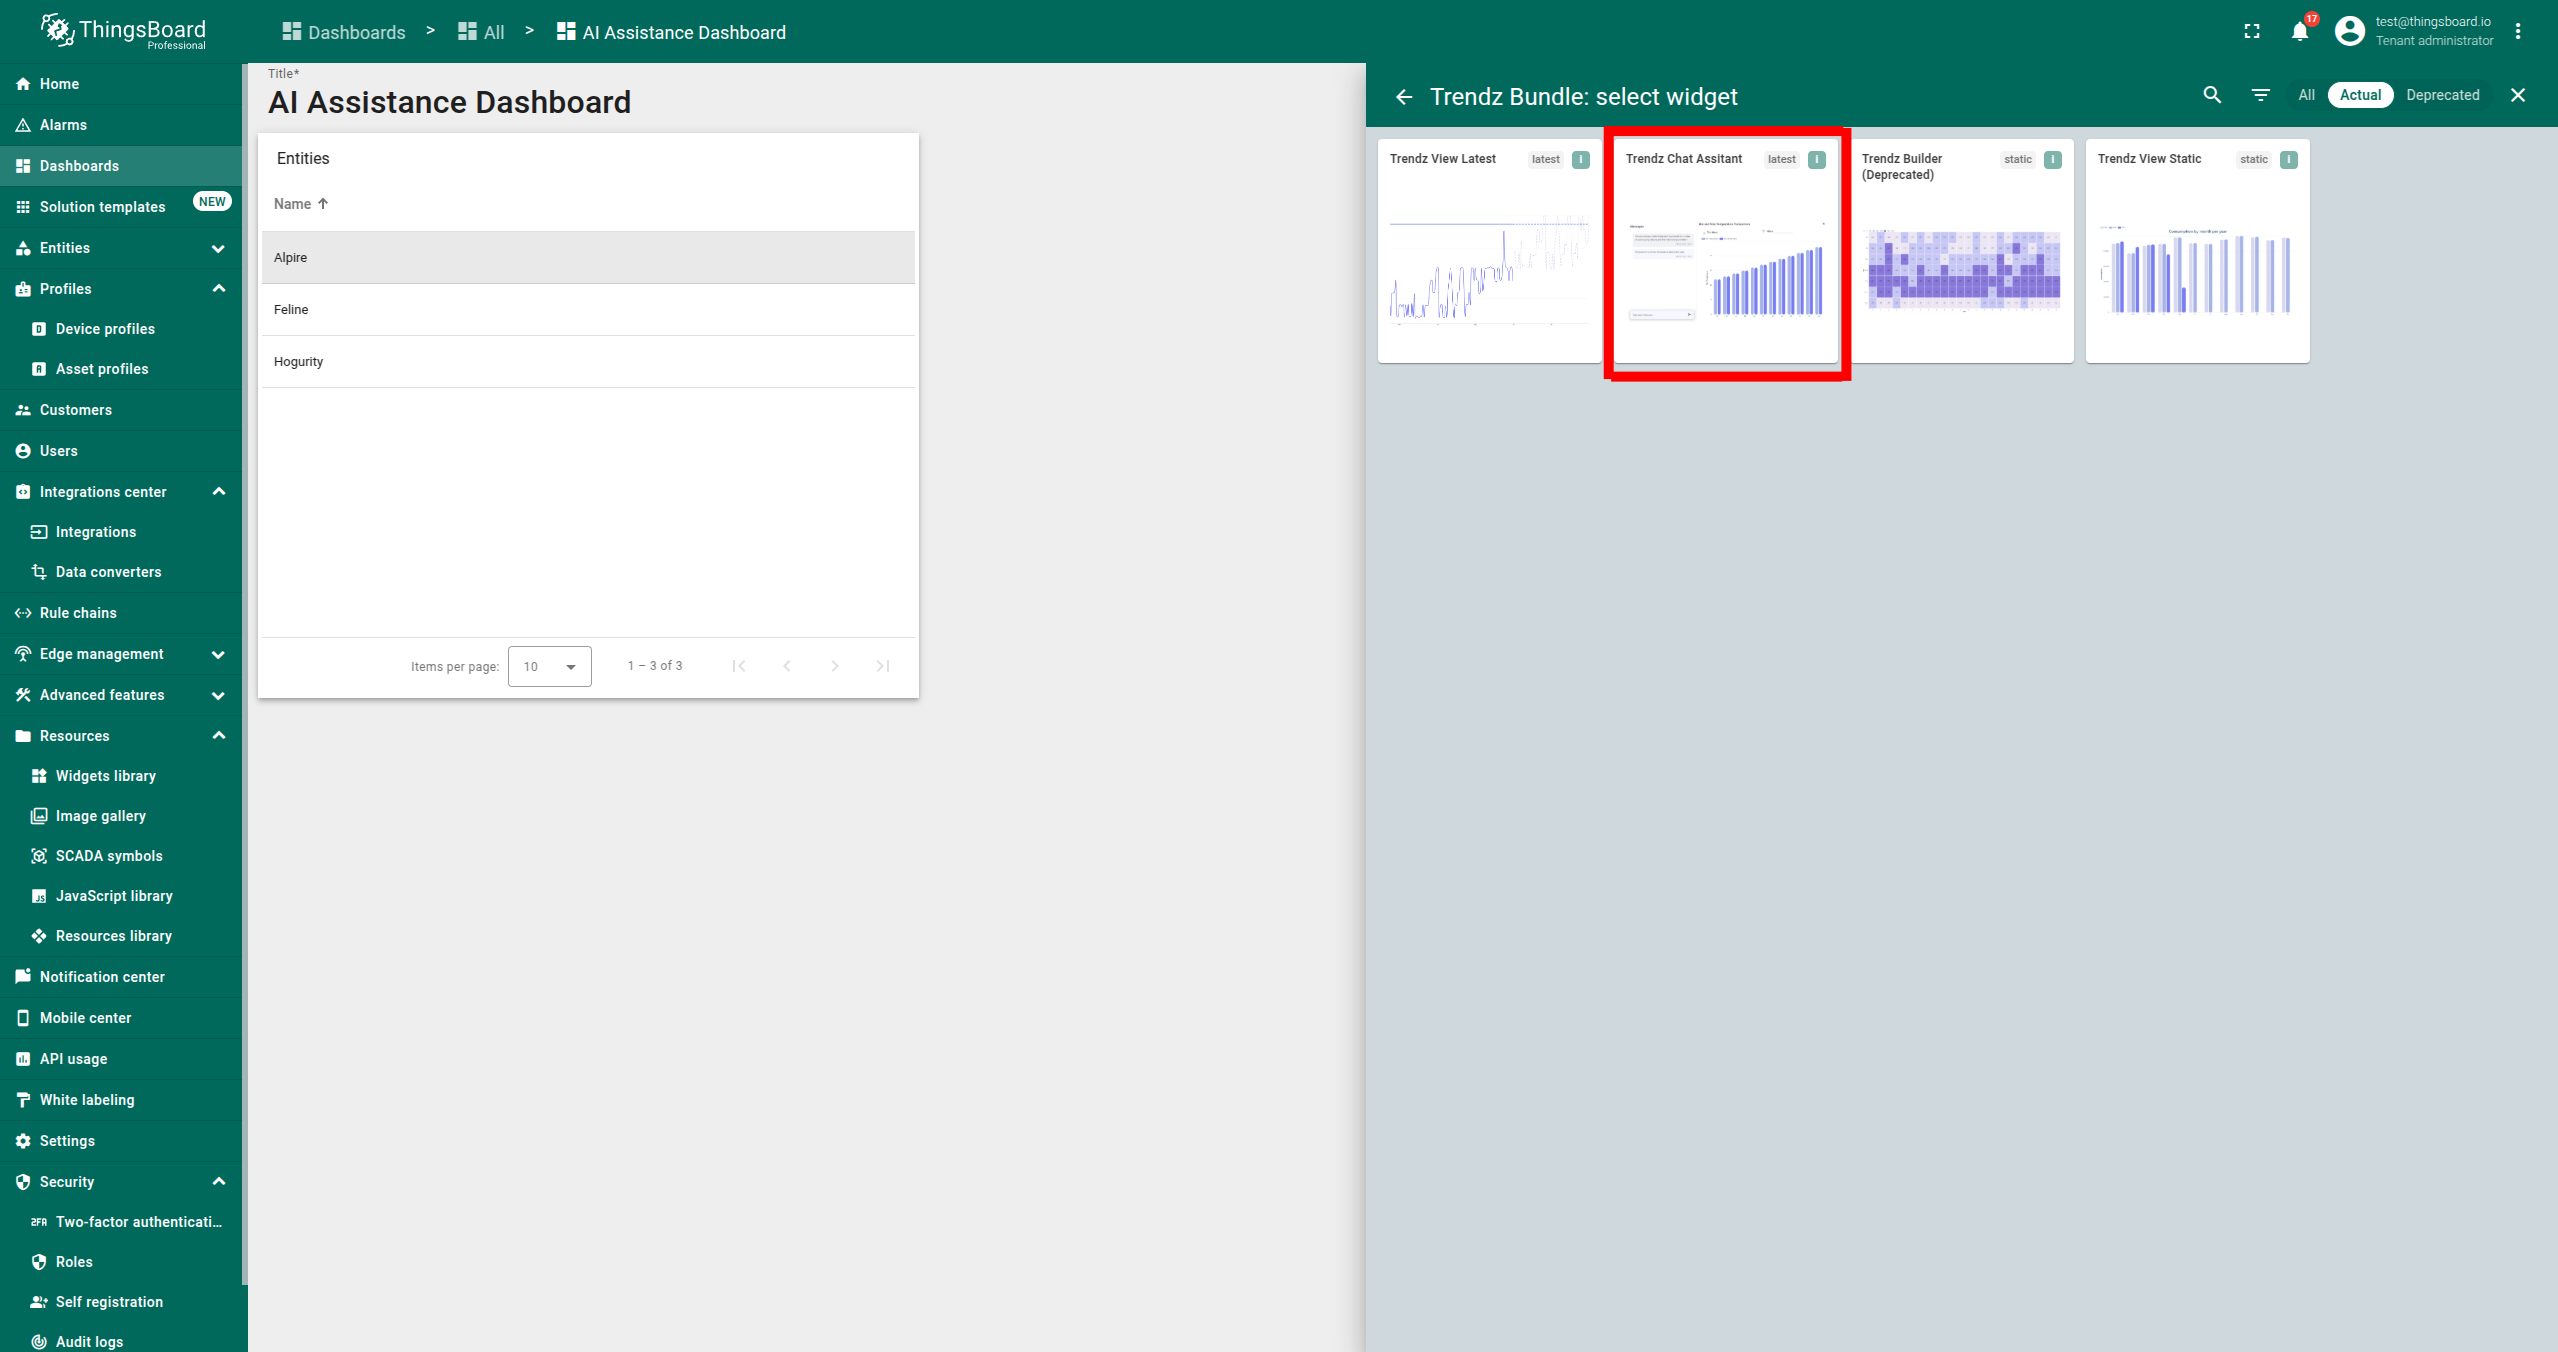Select the Deprecated widgets filter toggle

pos(2442,95)
